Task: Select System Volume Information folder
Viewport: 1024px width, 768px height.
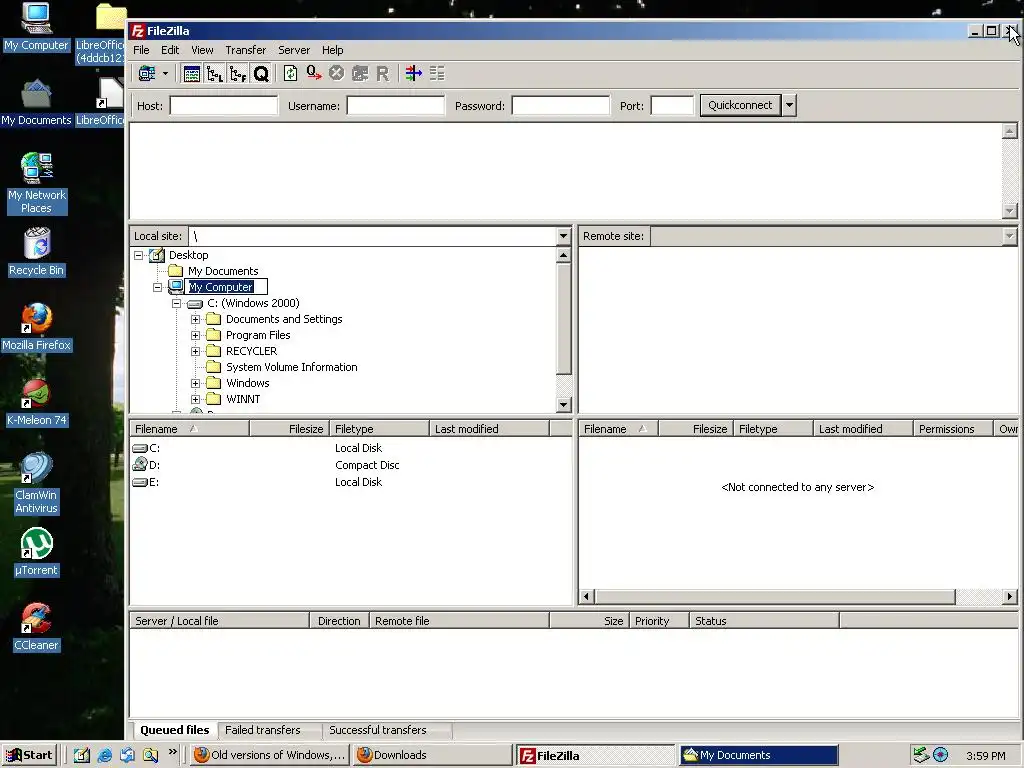Action: point(291,367)
